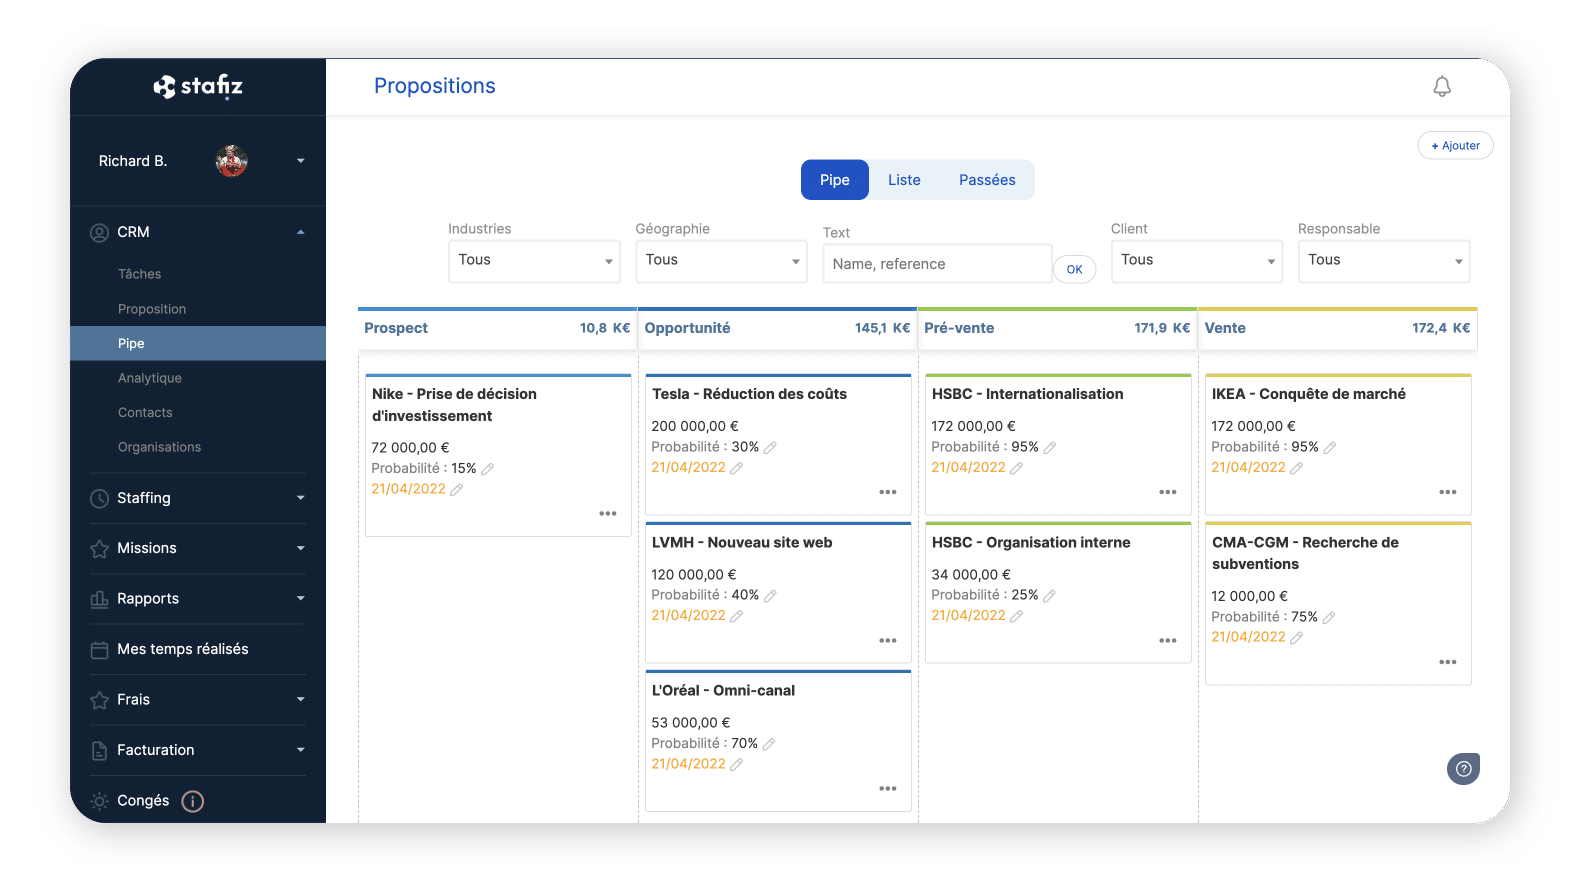Click Richard B. profile avatar
The image size is (1583, 878).
point(231,161)
